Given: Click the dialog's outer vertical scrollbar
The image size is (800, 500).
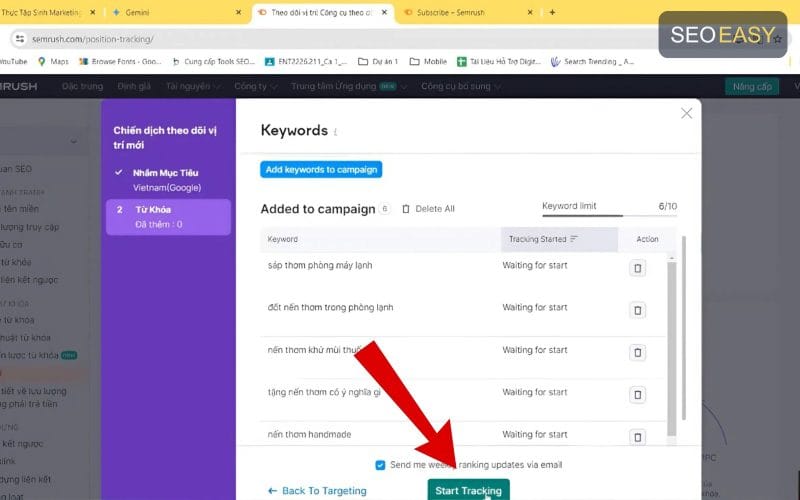Looking at the screenshot, I should click(684, 327).
